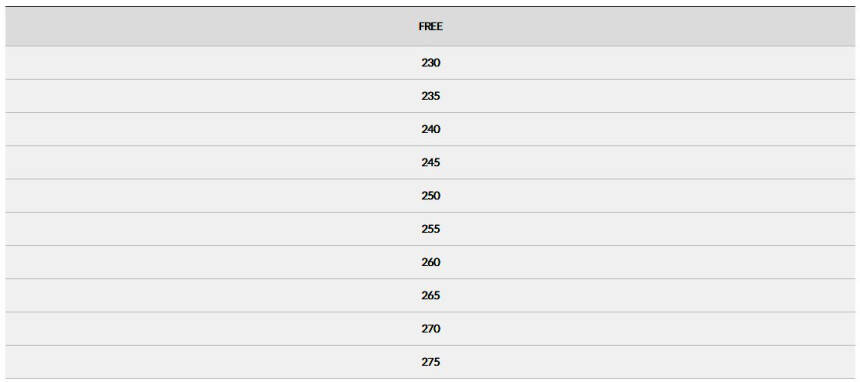Click the 275 table entry
The image size is (860, 382).
click(x=431, y=362)
